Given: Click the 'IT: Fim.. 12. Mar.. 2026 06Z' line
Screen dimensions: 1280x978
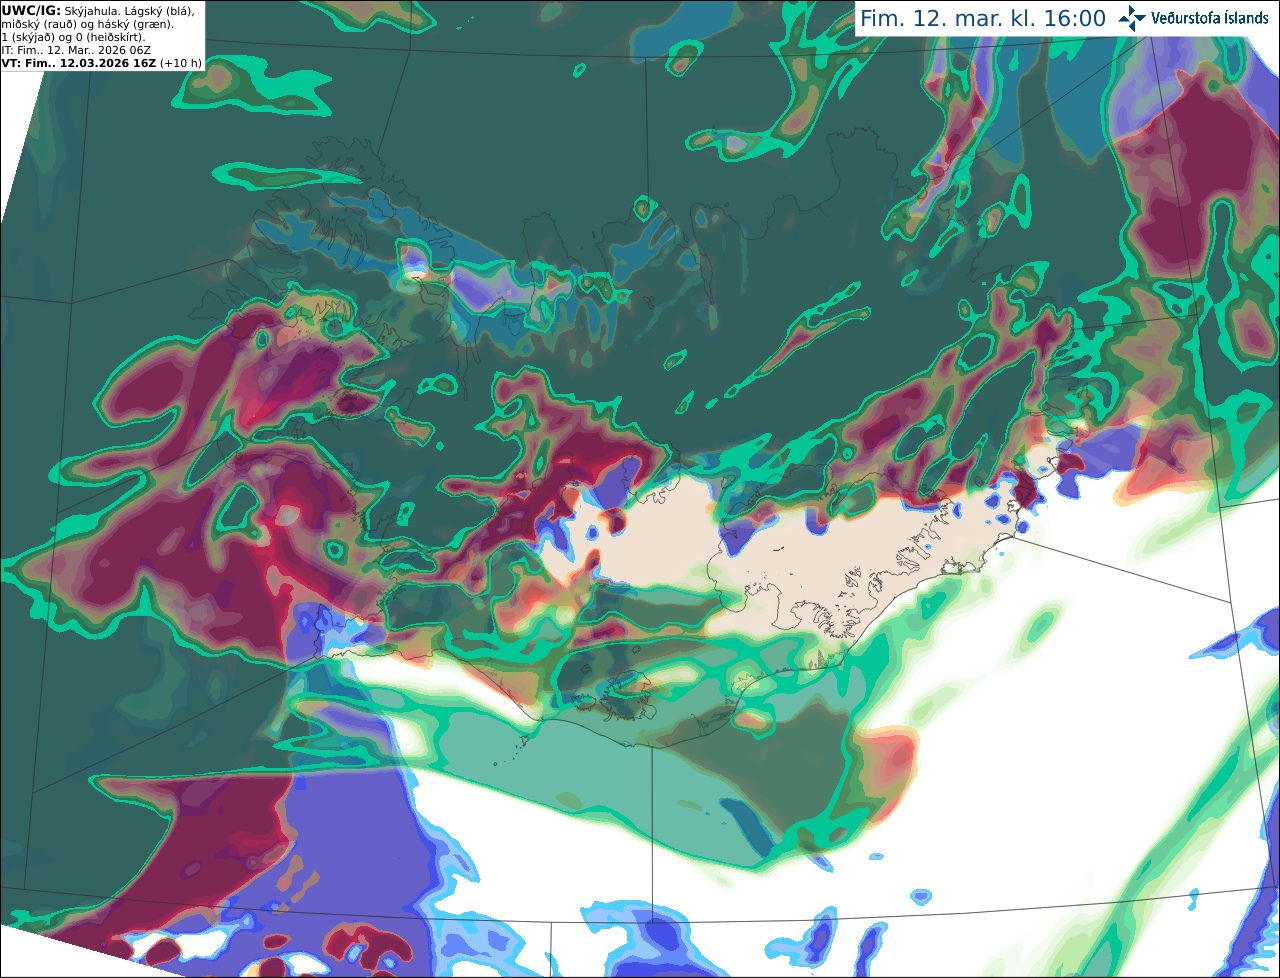Looking at the screenshot, I should coord(76,50).
